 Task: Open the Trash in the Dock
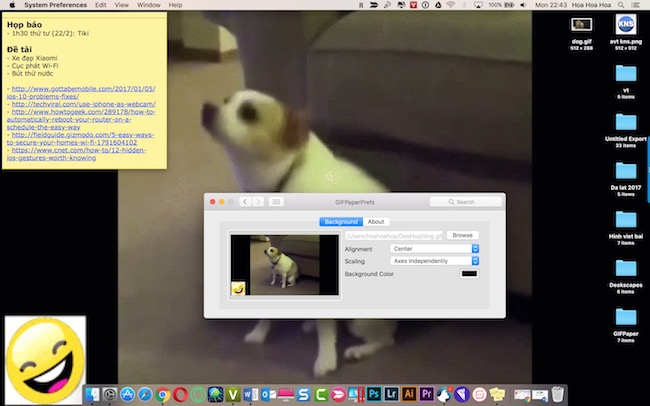[558, 394]
